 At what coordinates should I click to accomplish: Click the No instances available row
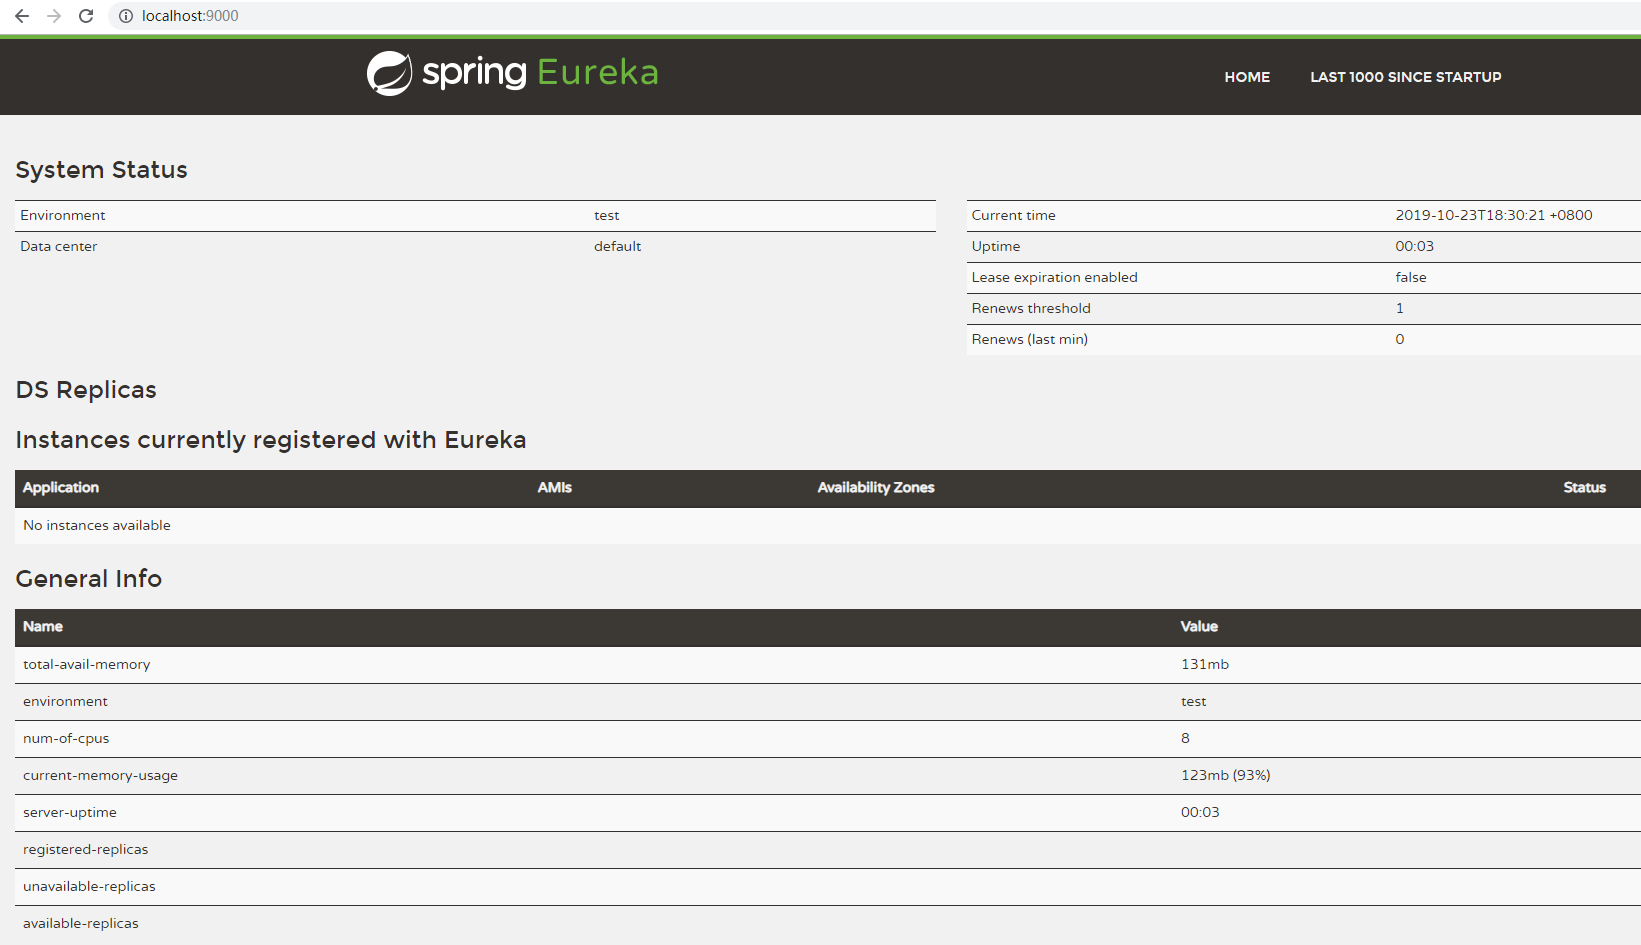827,525
